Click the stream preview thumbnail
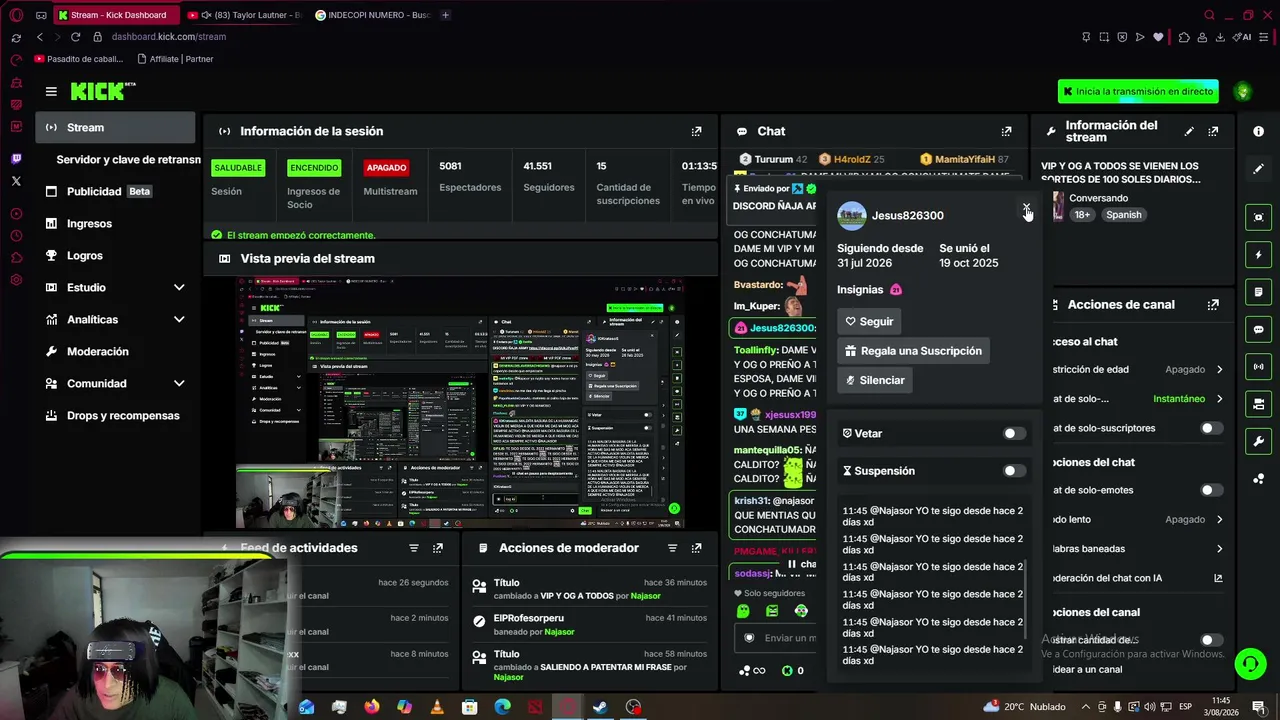The width and height of the screenshot is (1280, 720). (x=461, y=403)
